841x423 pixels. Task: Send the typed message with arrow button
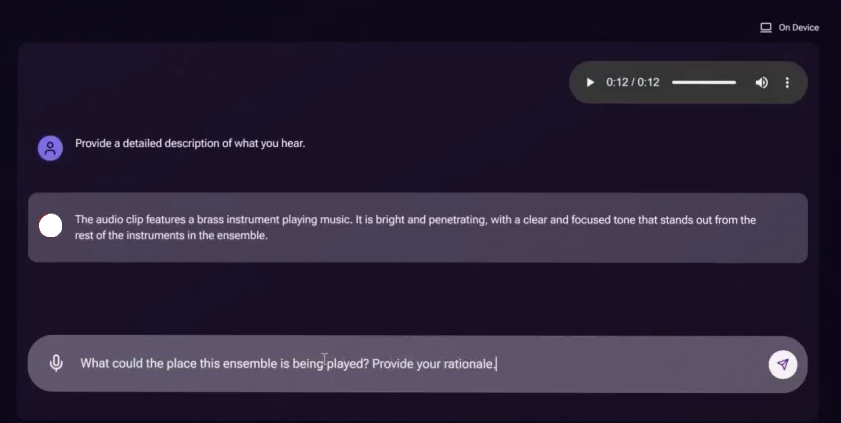click(782, 364)
